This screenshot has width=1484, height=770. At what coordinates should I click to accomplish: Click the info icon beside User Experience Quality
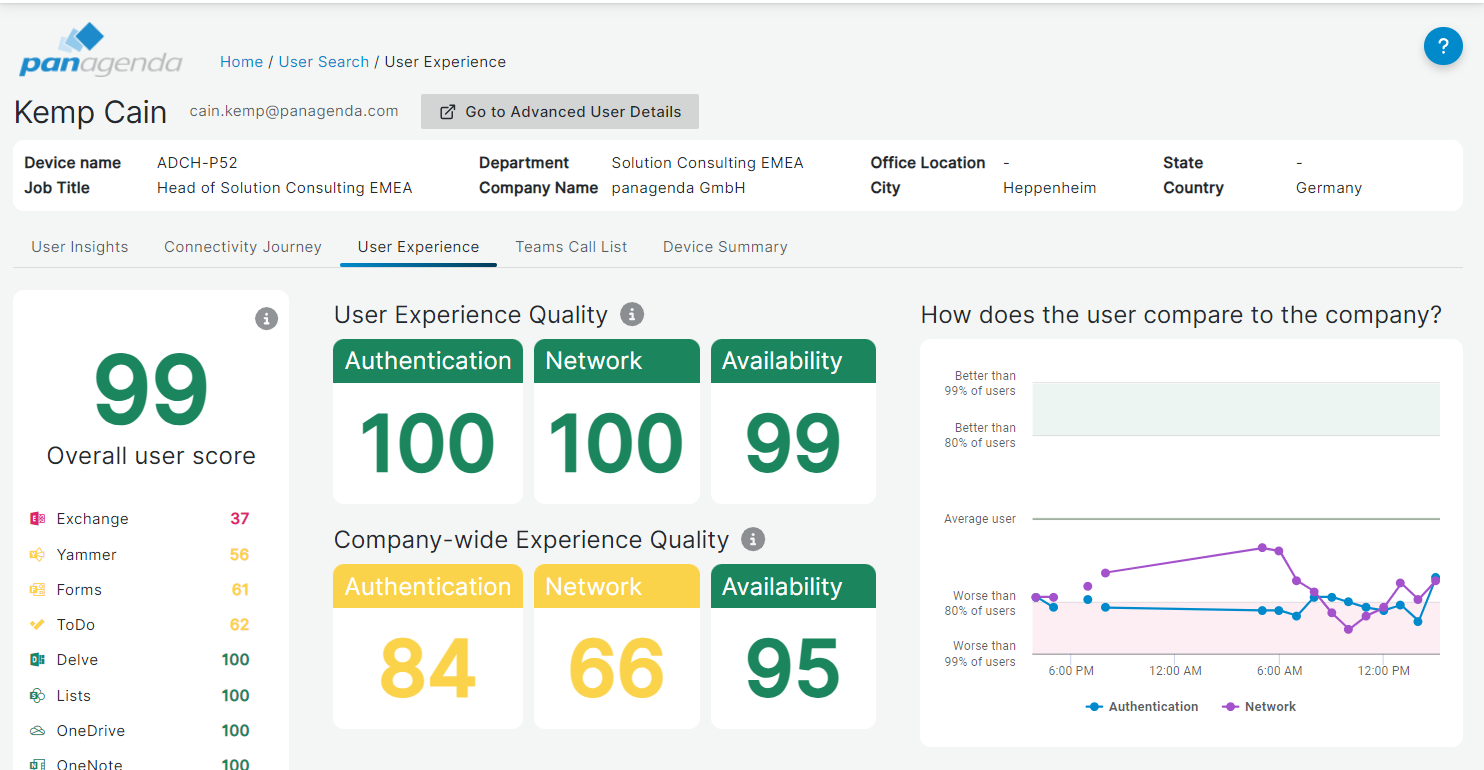pos(632,314)
